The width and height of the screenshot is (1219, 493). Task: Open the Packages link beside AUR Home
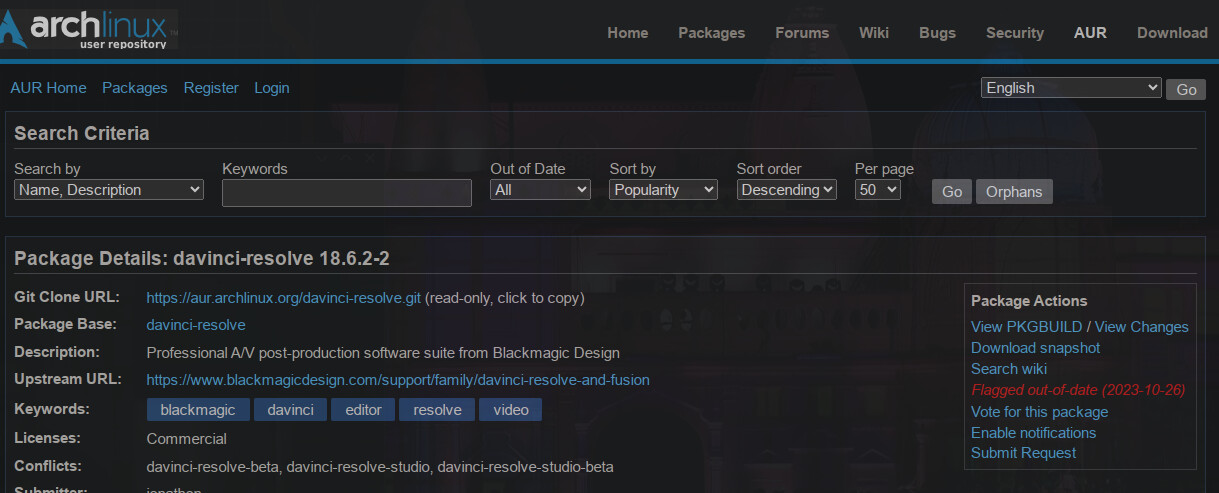point(135,88)
